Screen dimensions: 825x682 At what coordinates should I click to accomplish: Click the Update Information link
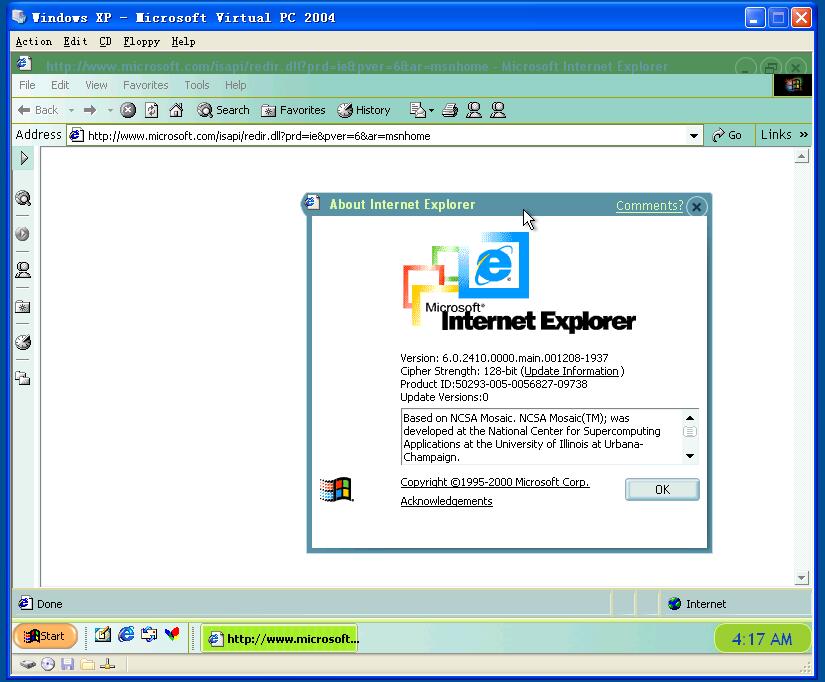tap(571, 371)
